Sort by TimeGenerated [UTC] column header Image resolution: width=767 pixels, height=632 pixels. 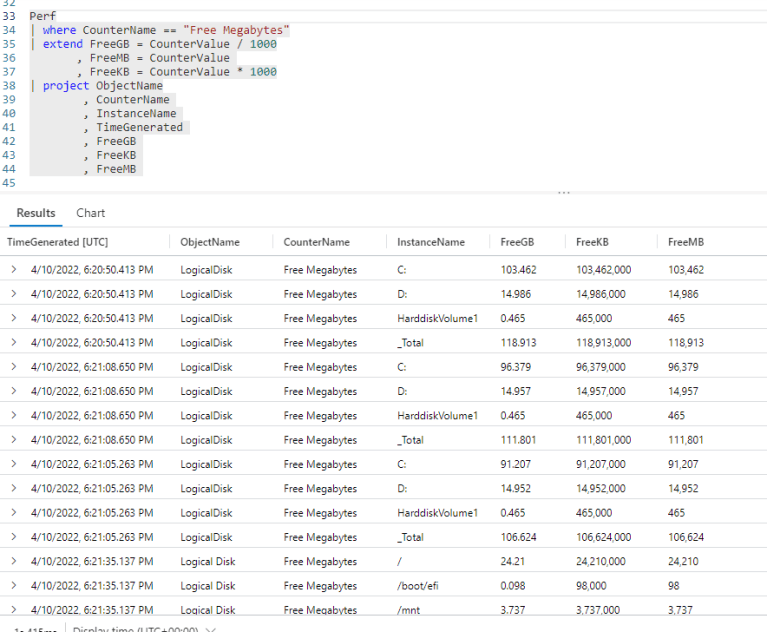coord(57,242)
